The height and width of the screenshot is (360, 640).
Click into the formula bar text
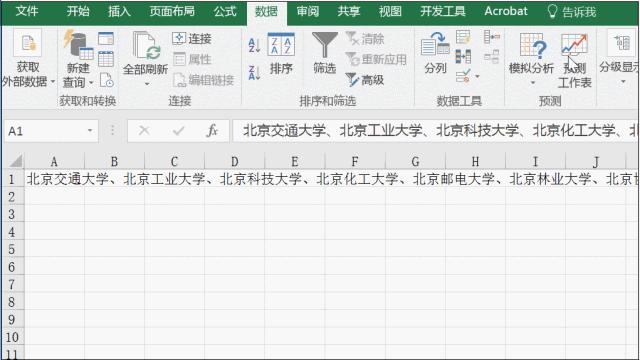[x=435, y=131]
